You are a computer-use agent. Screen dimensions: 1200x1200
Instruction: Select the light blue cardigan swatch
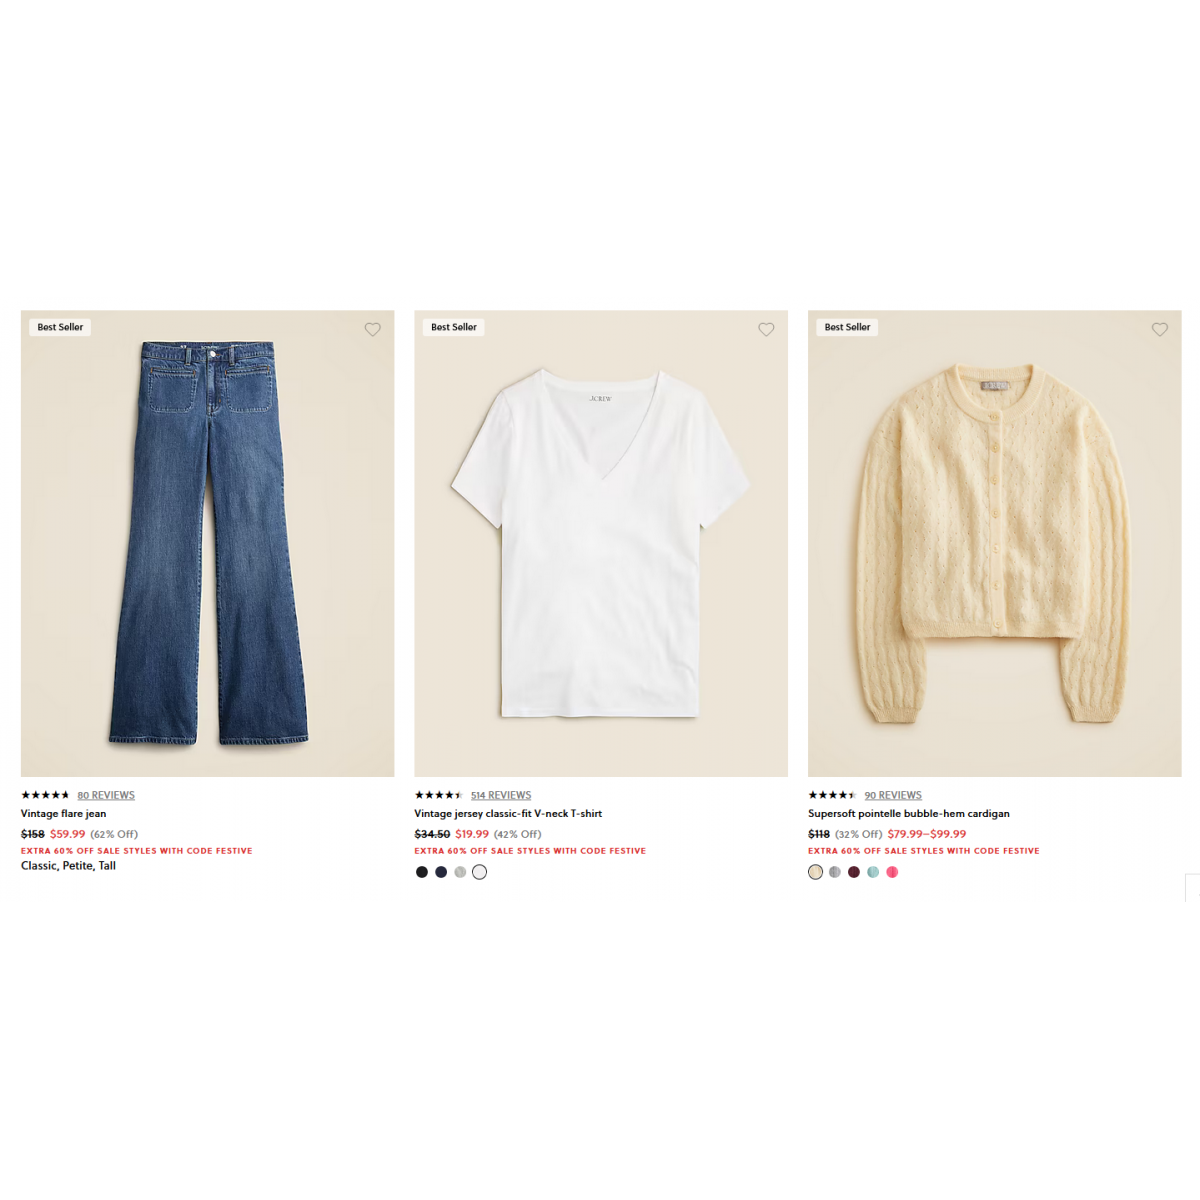(873, 872)
